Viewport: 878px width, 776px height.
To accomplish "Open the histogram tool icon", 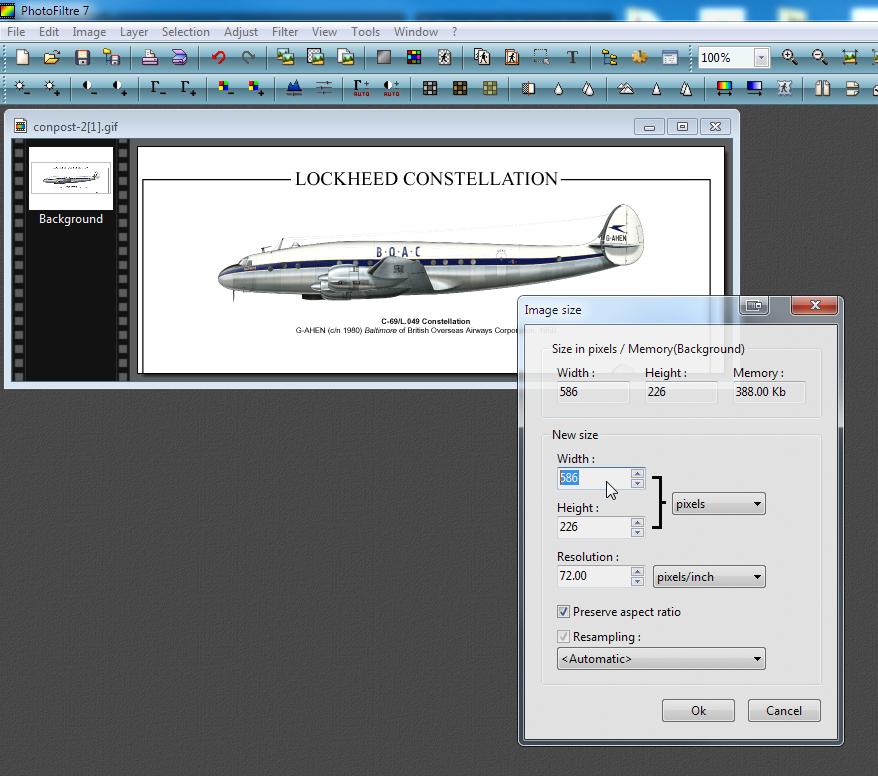I will [x=294, y=88].
